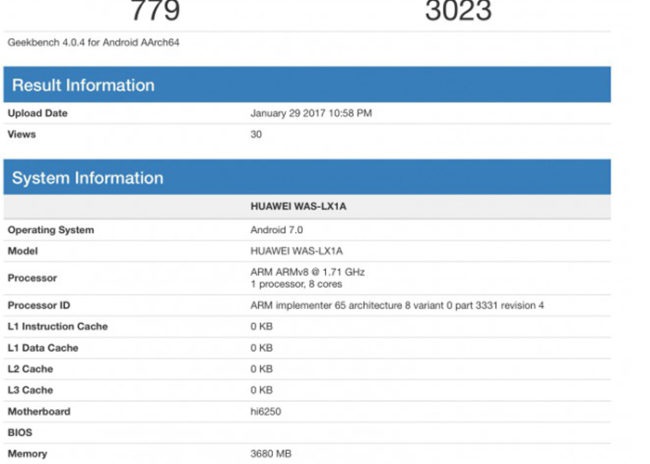Image resolution: width=650 pixels, height=464 pixels.
Task: Click the Memory label
Action: (x=27, y=454)
